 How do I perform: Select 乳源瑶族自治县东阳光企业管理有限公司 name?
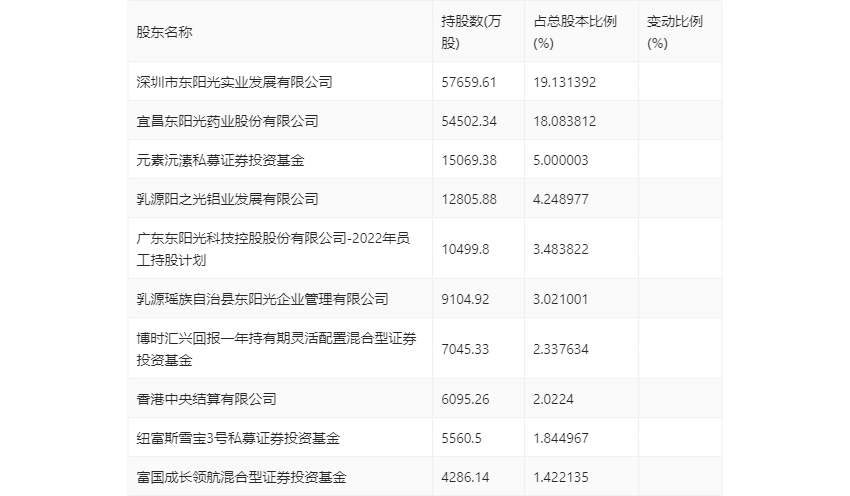click(x=262, y=299)
